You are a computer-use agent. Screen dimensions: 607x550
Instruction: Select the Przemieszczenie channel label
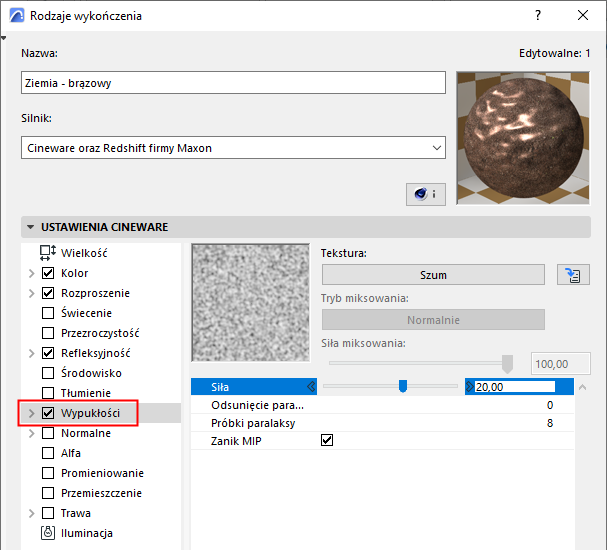pos(101,493)
